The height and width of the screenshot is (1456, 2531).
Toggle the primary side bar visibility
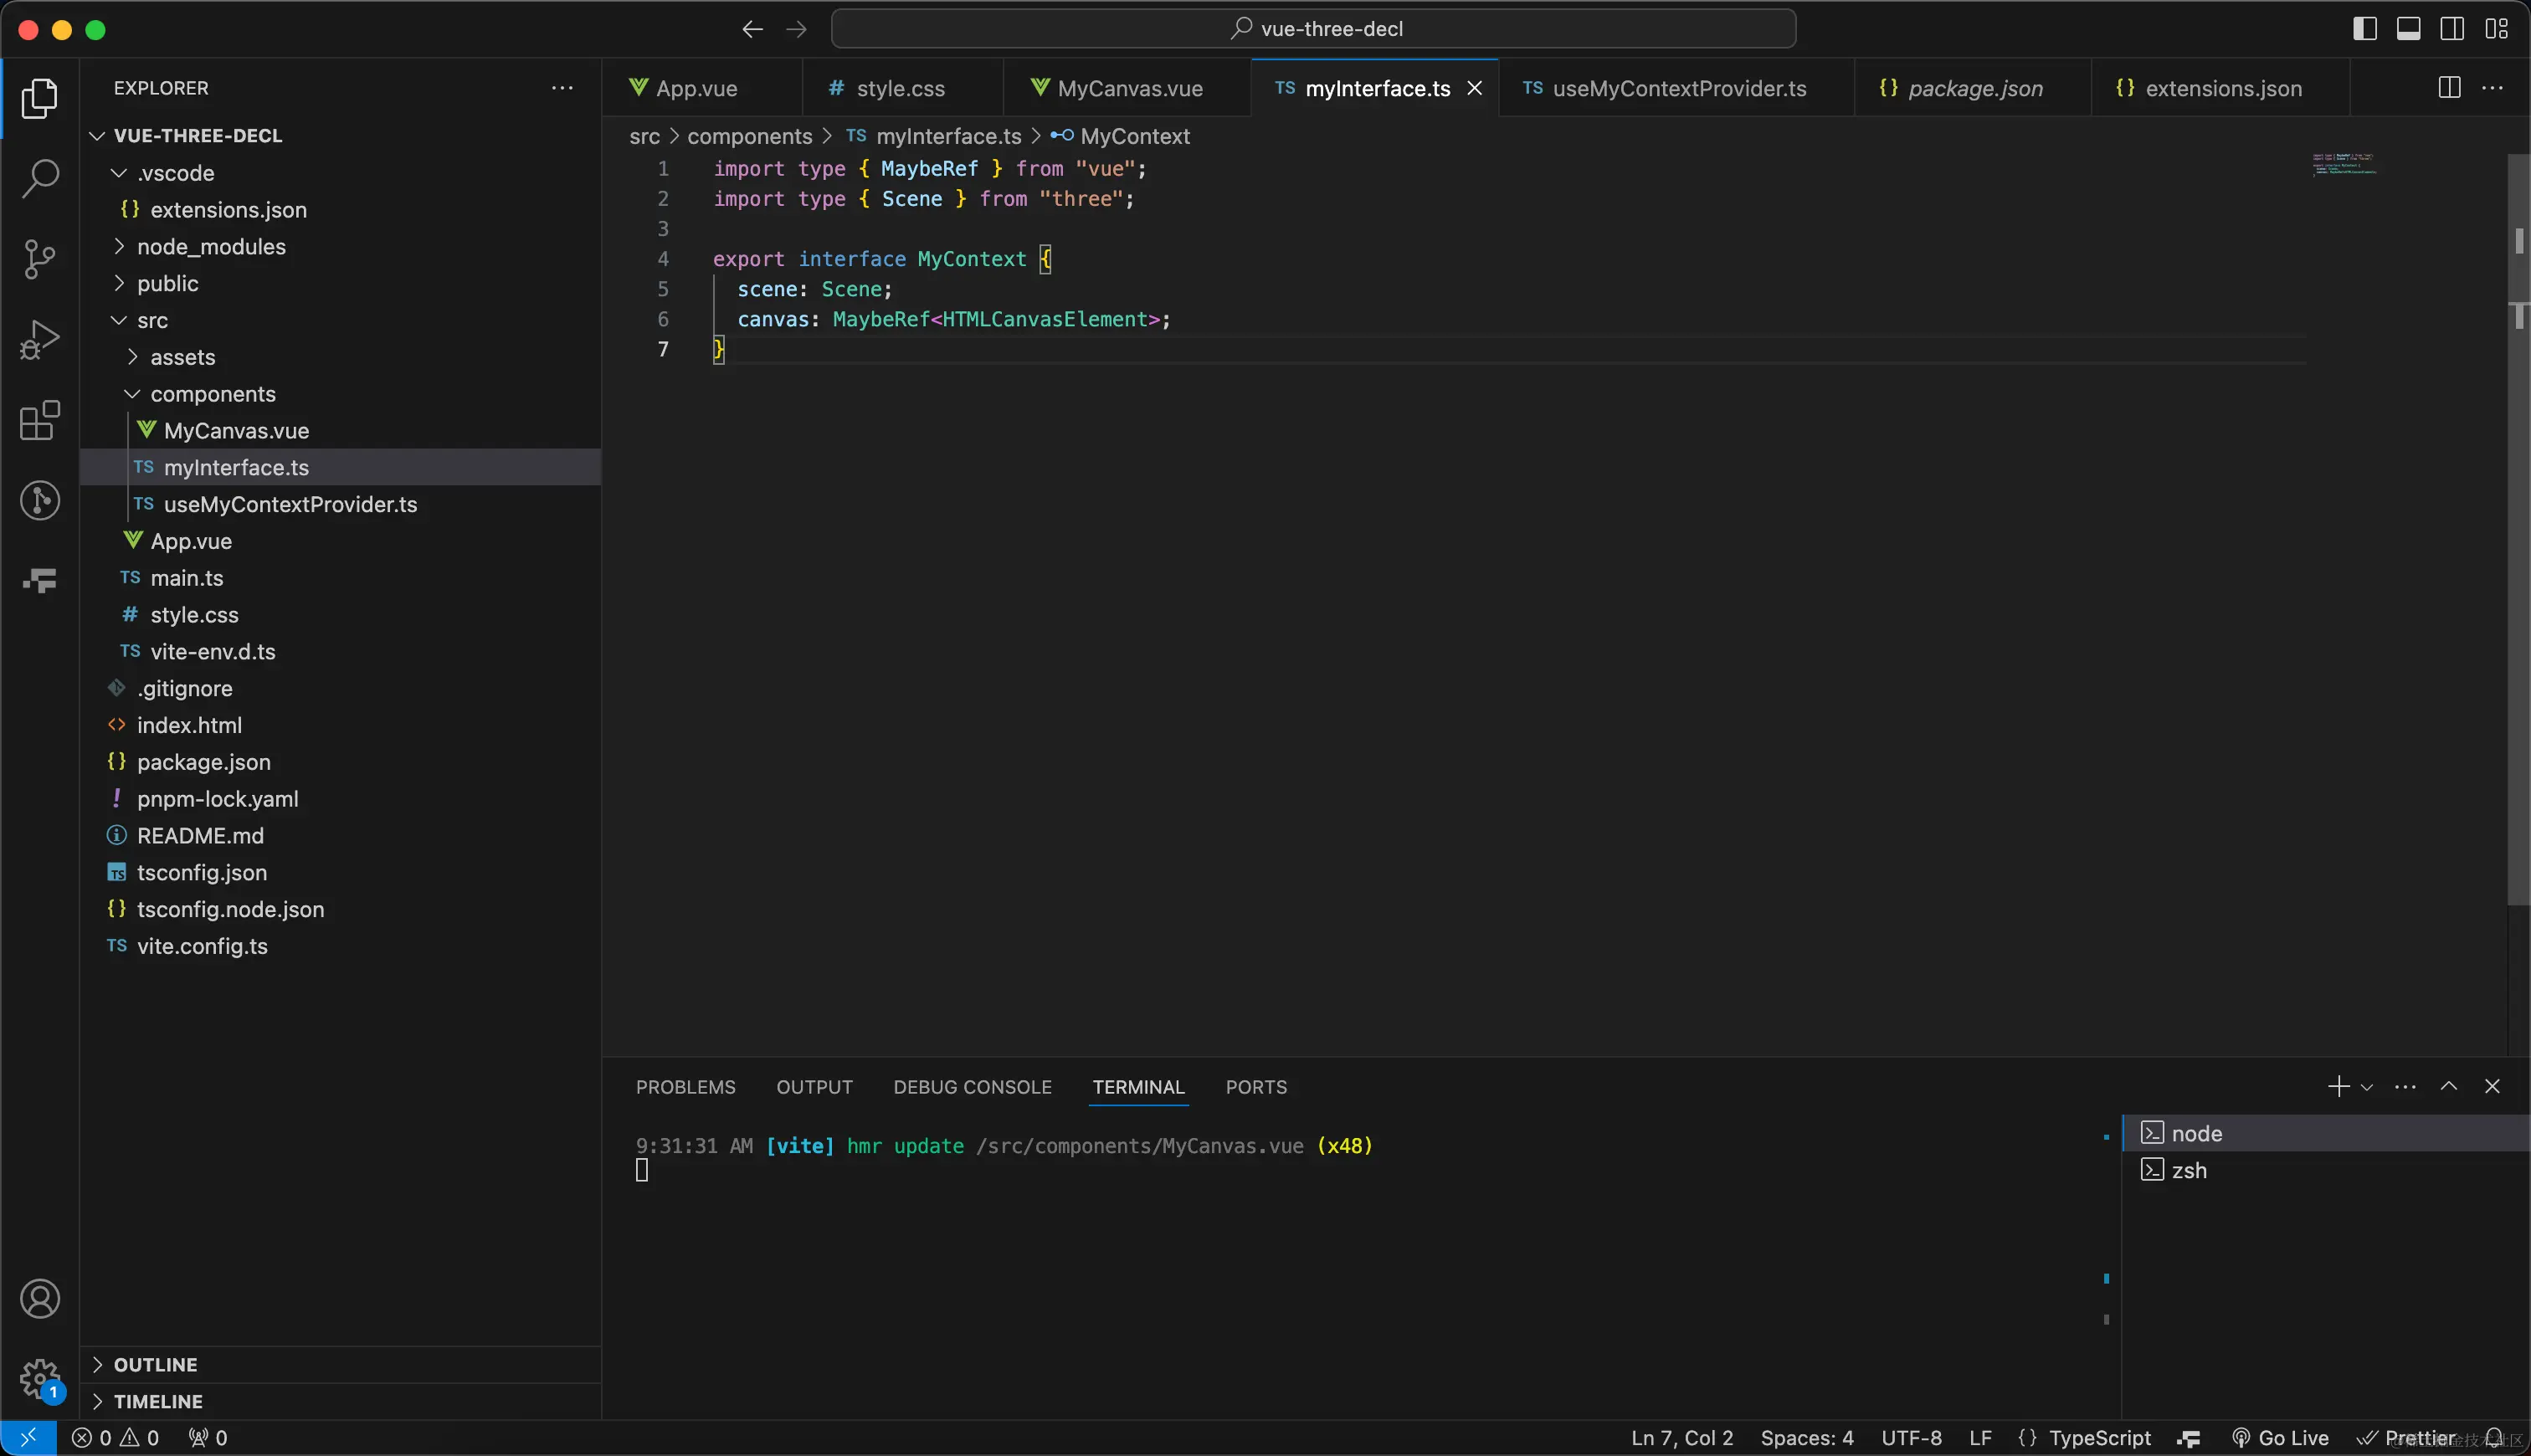(2365, 29)
